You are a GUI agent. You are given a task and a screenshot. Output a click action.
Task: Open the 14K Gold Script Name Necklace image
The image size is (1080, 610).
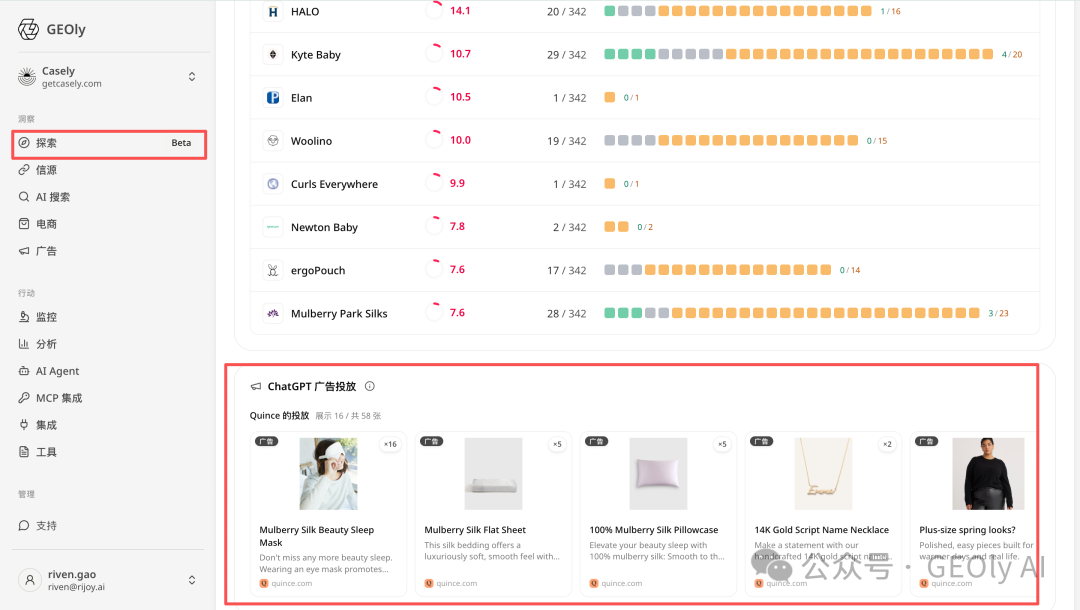coord(823,474)
